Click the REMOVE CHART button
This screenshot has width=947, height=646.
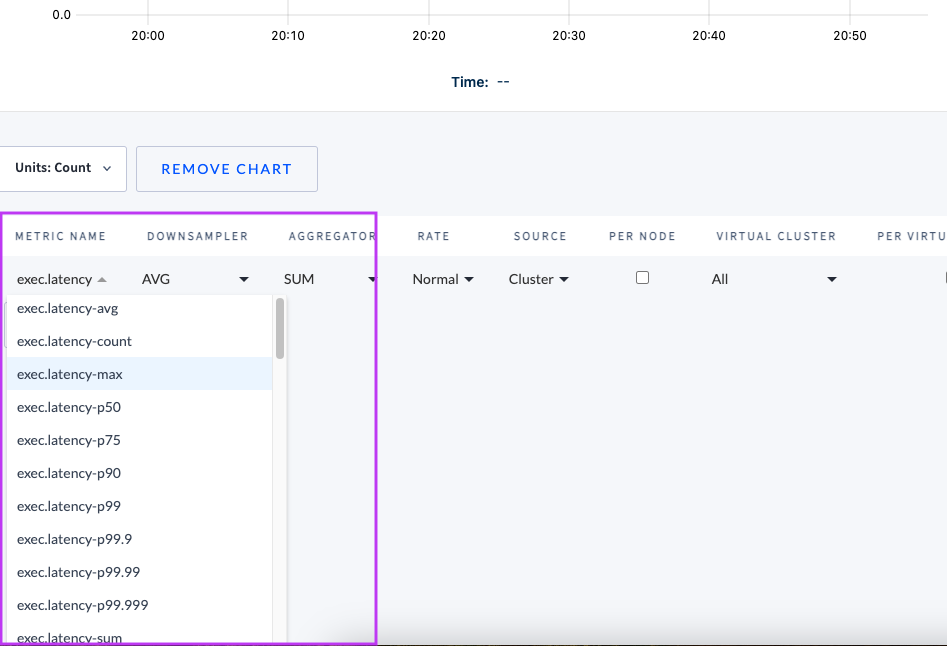coord(226,168)
